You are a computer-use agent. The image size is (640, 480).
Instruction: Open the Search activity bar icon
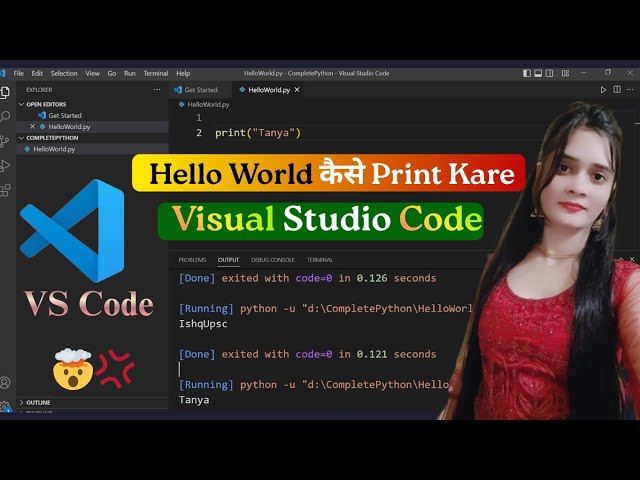pyautogui.click(x=5, y=117)
